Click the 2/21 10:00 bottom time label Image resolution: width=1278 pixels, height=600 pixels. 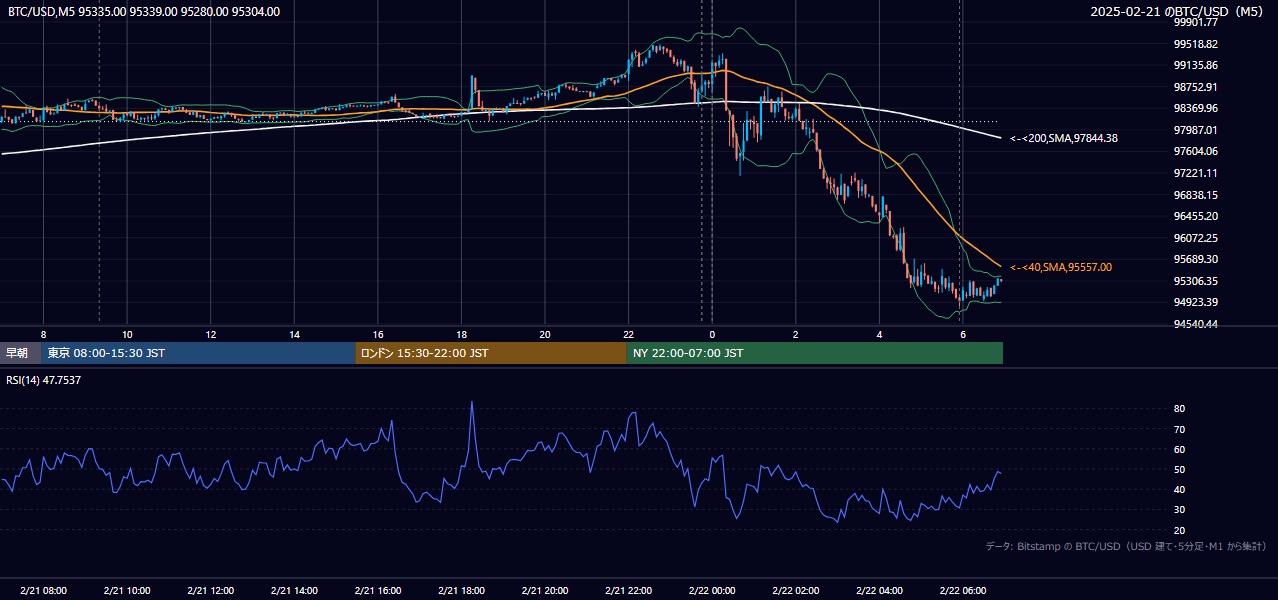point(127,591)
